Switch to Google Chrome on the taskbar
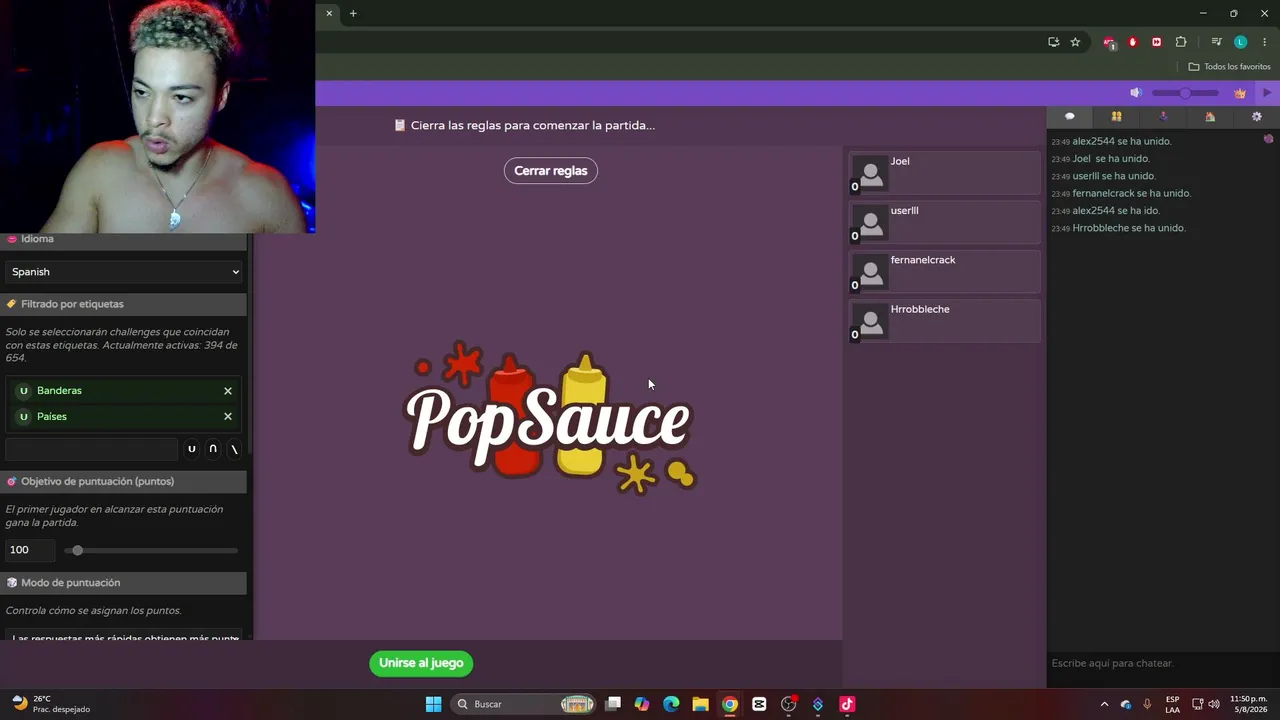This screenshot has height=720, width=1280. (x=730, y=704)
